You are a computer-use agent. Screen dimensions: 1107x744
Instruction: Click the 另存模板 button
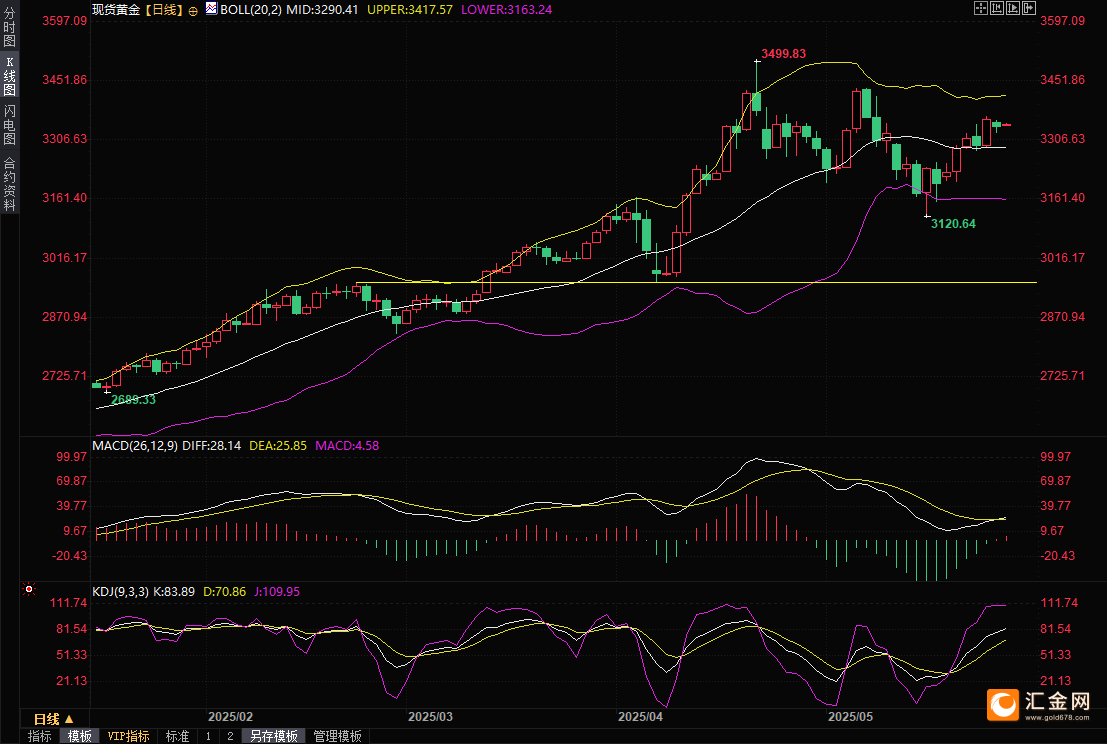(x=274, y=736)
